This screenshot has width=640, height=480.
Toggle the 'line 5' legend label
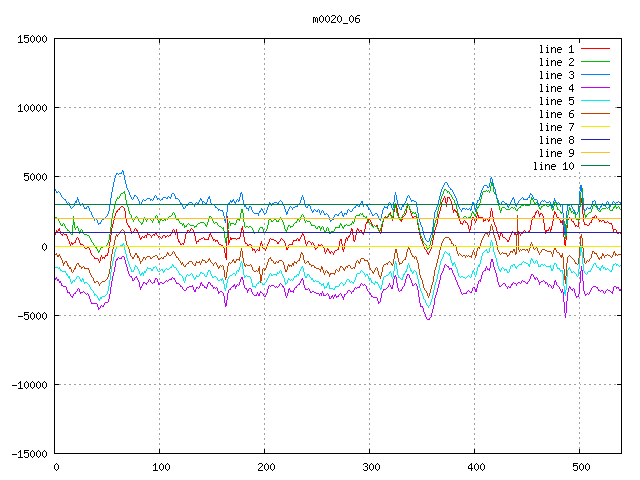click(x=556, y=101)
